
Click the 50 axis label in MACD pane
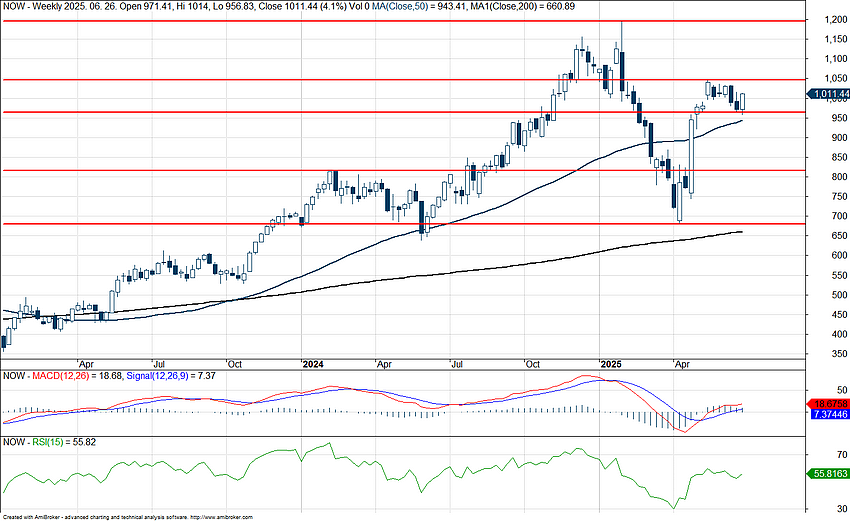tap(842, 390)
